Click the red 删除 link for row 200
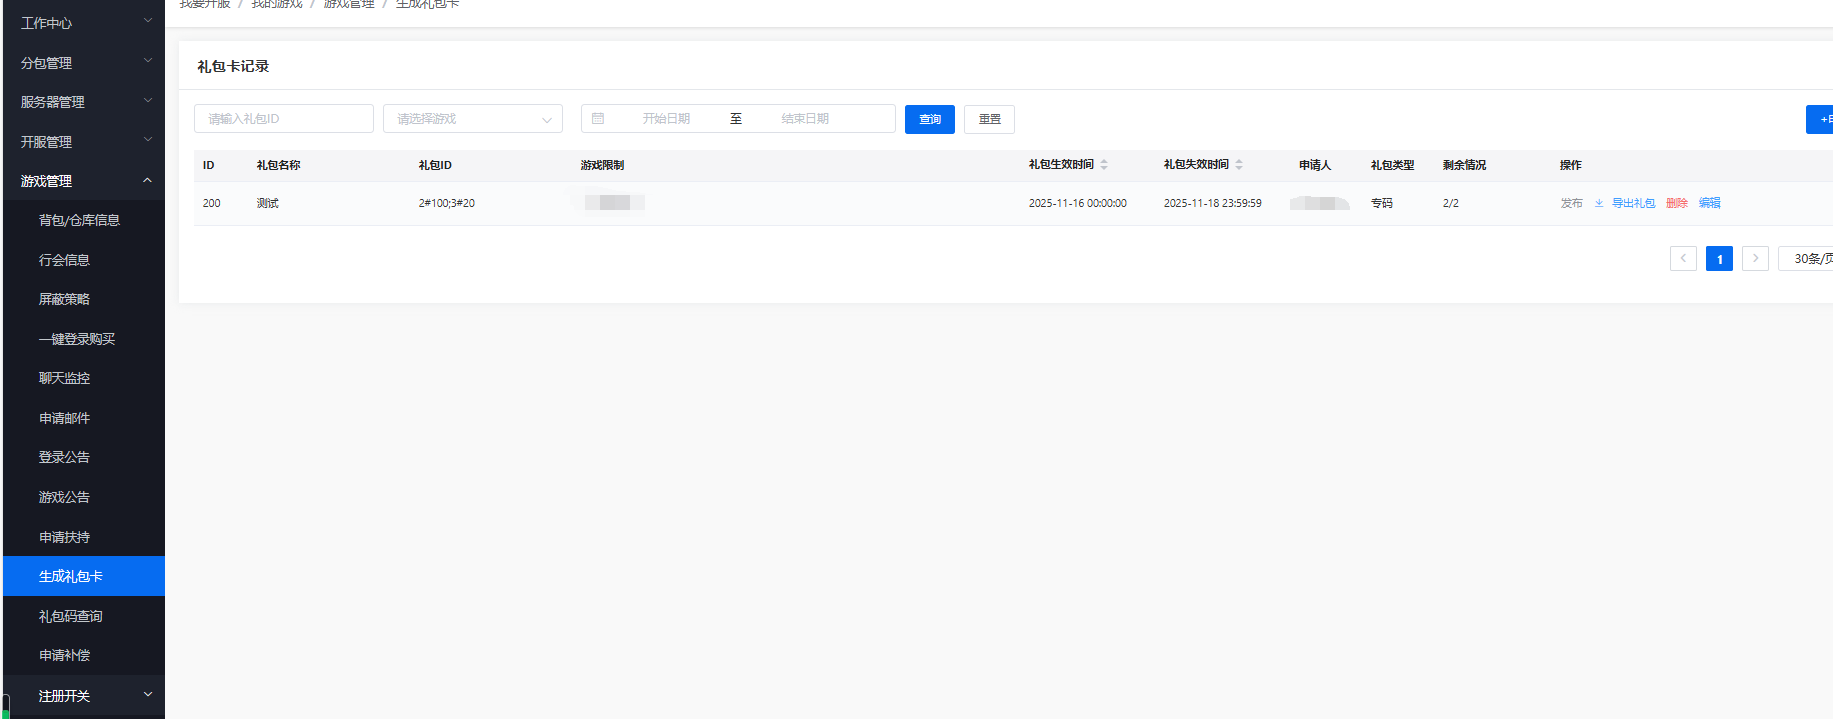 (x=1677, y=203)
